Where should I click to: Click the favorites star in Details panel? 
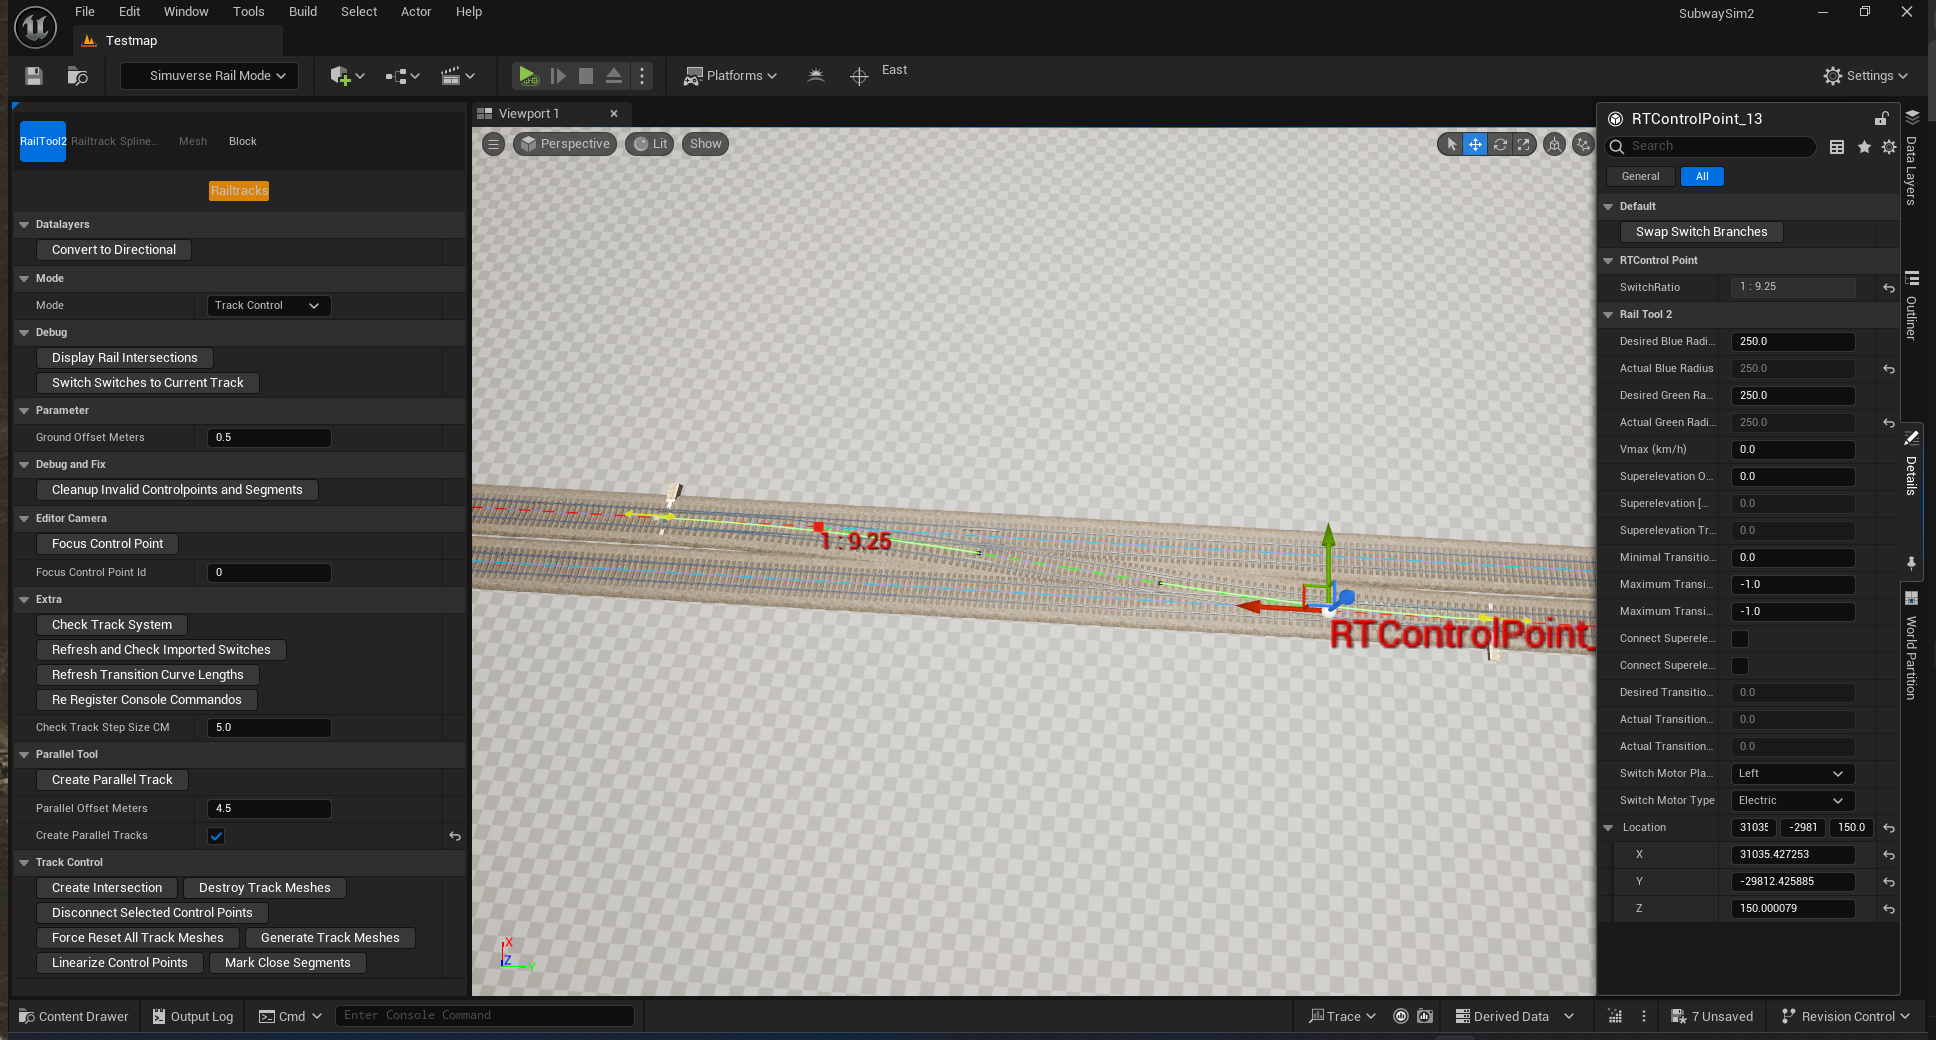(1864, 147)
